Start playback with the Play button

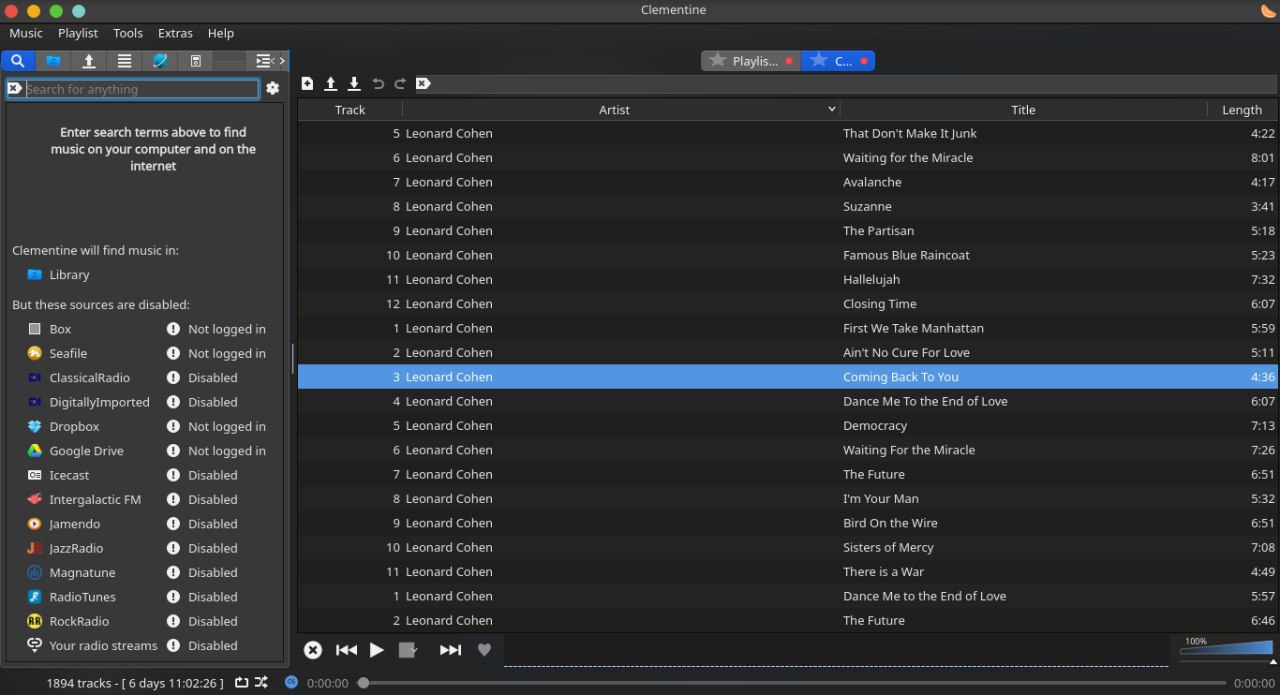point(377,650)
